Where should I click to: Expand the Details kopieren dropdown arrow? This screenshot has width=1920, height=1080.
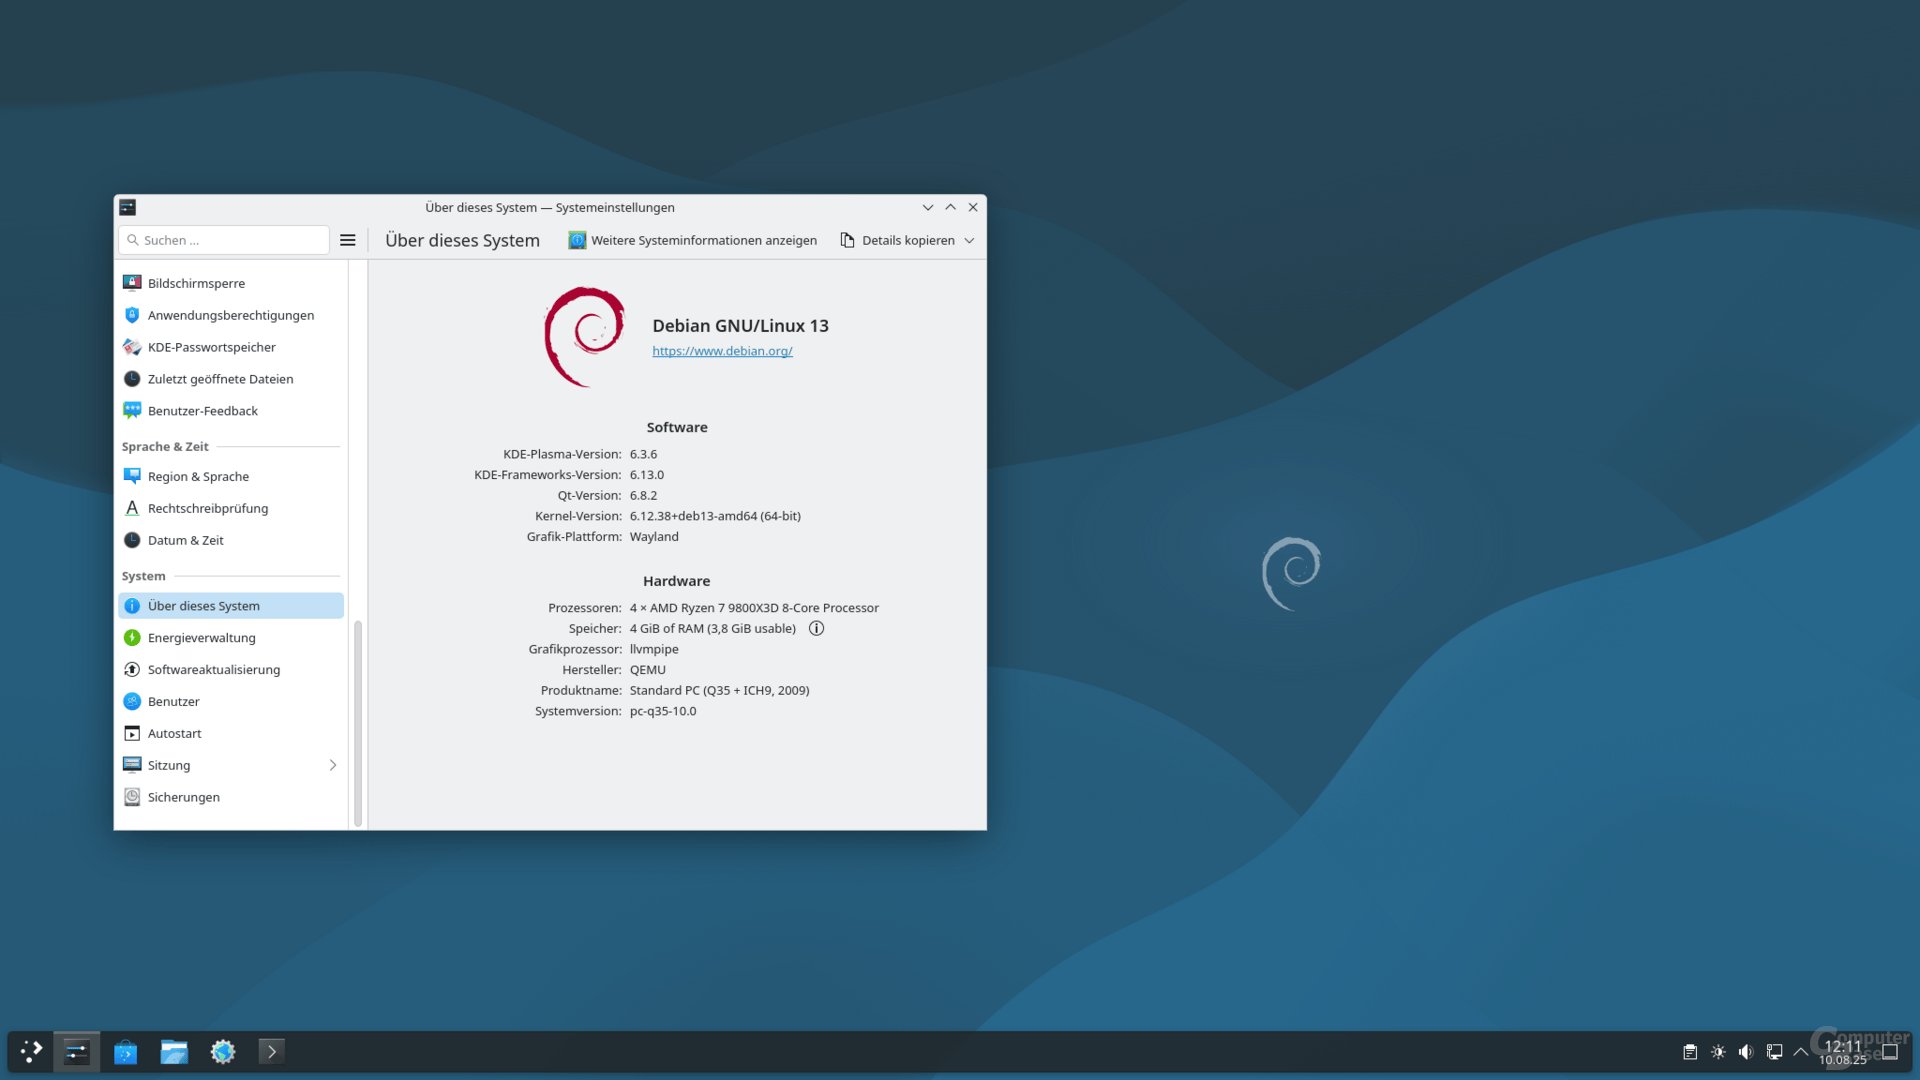pyautogui.click(x=969, y=240)
